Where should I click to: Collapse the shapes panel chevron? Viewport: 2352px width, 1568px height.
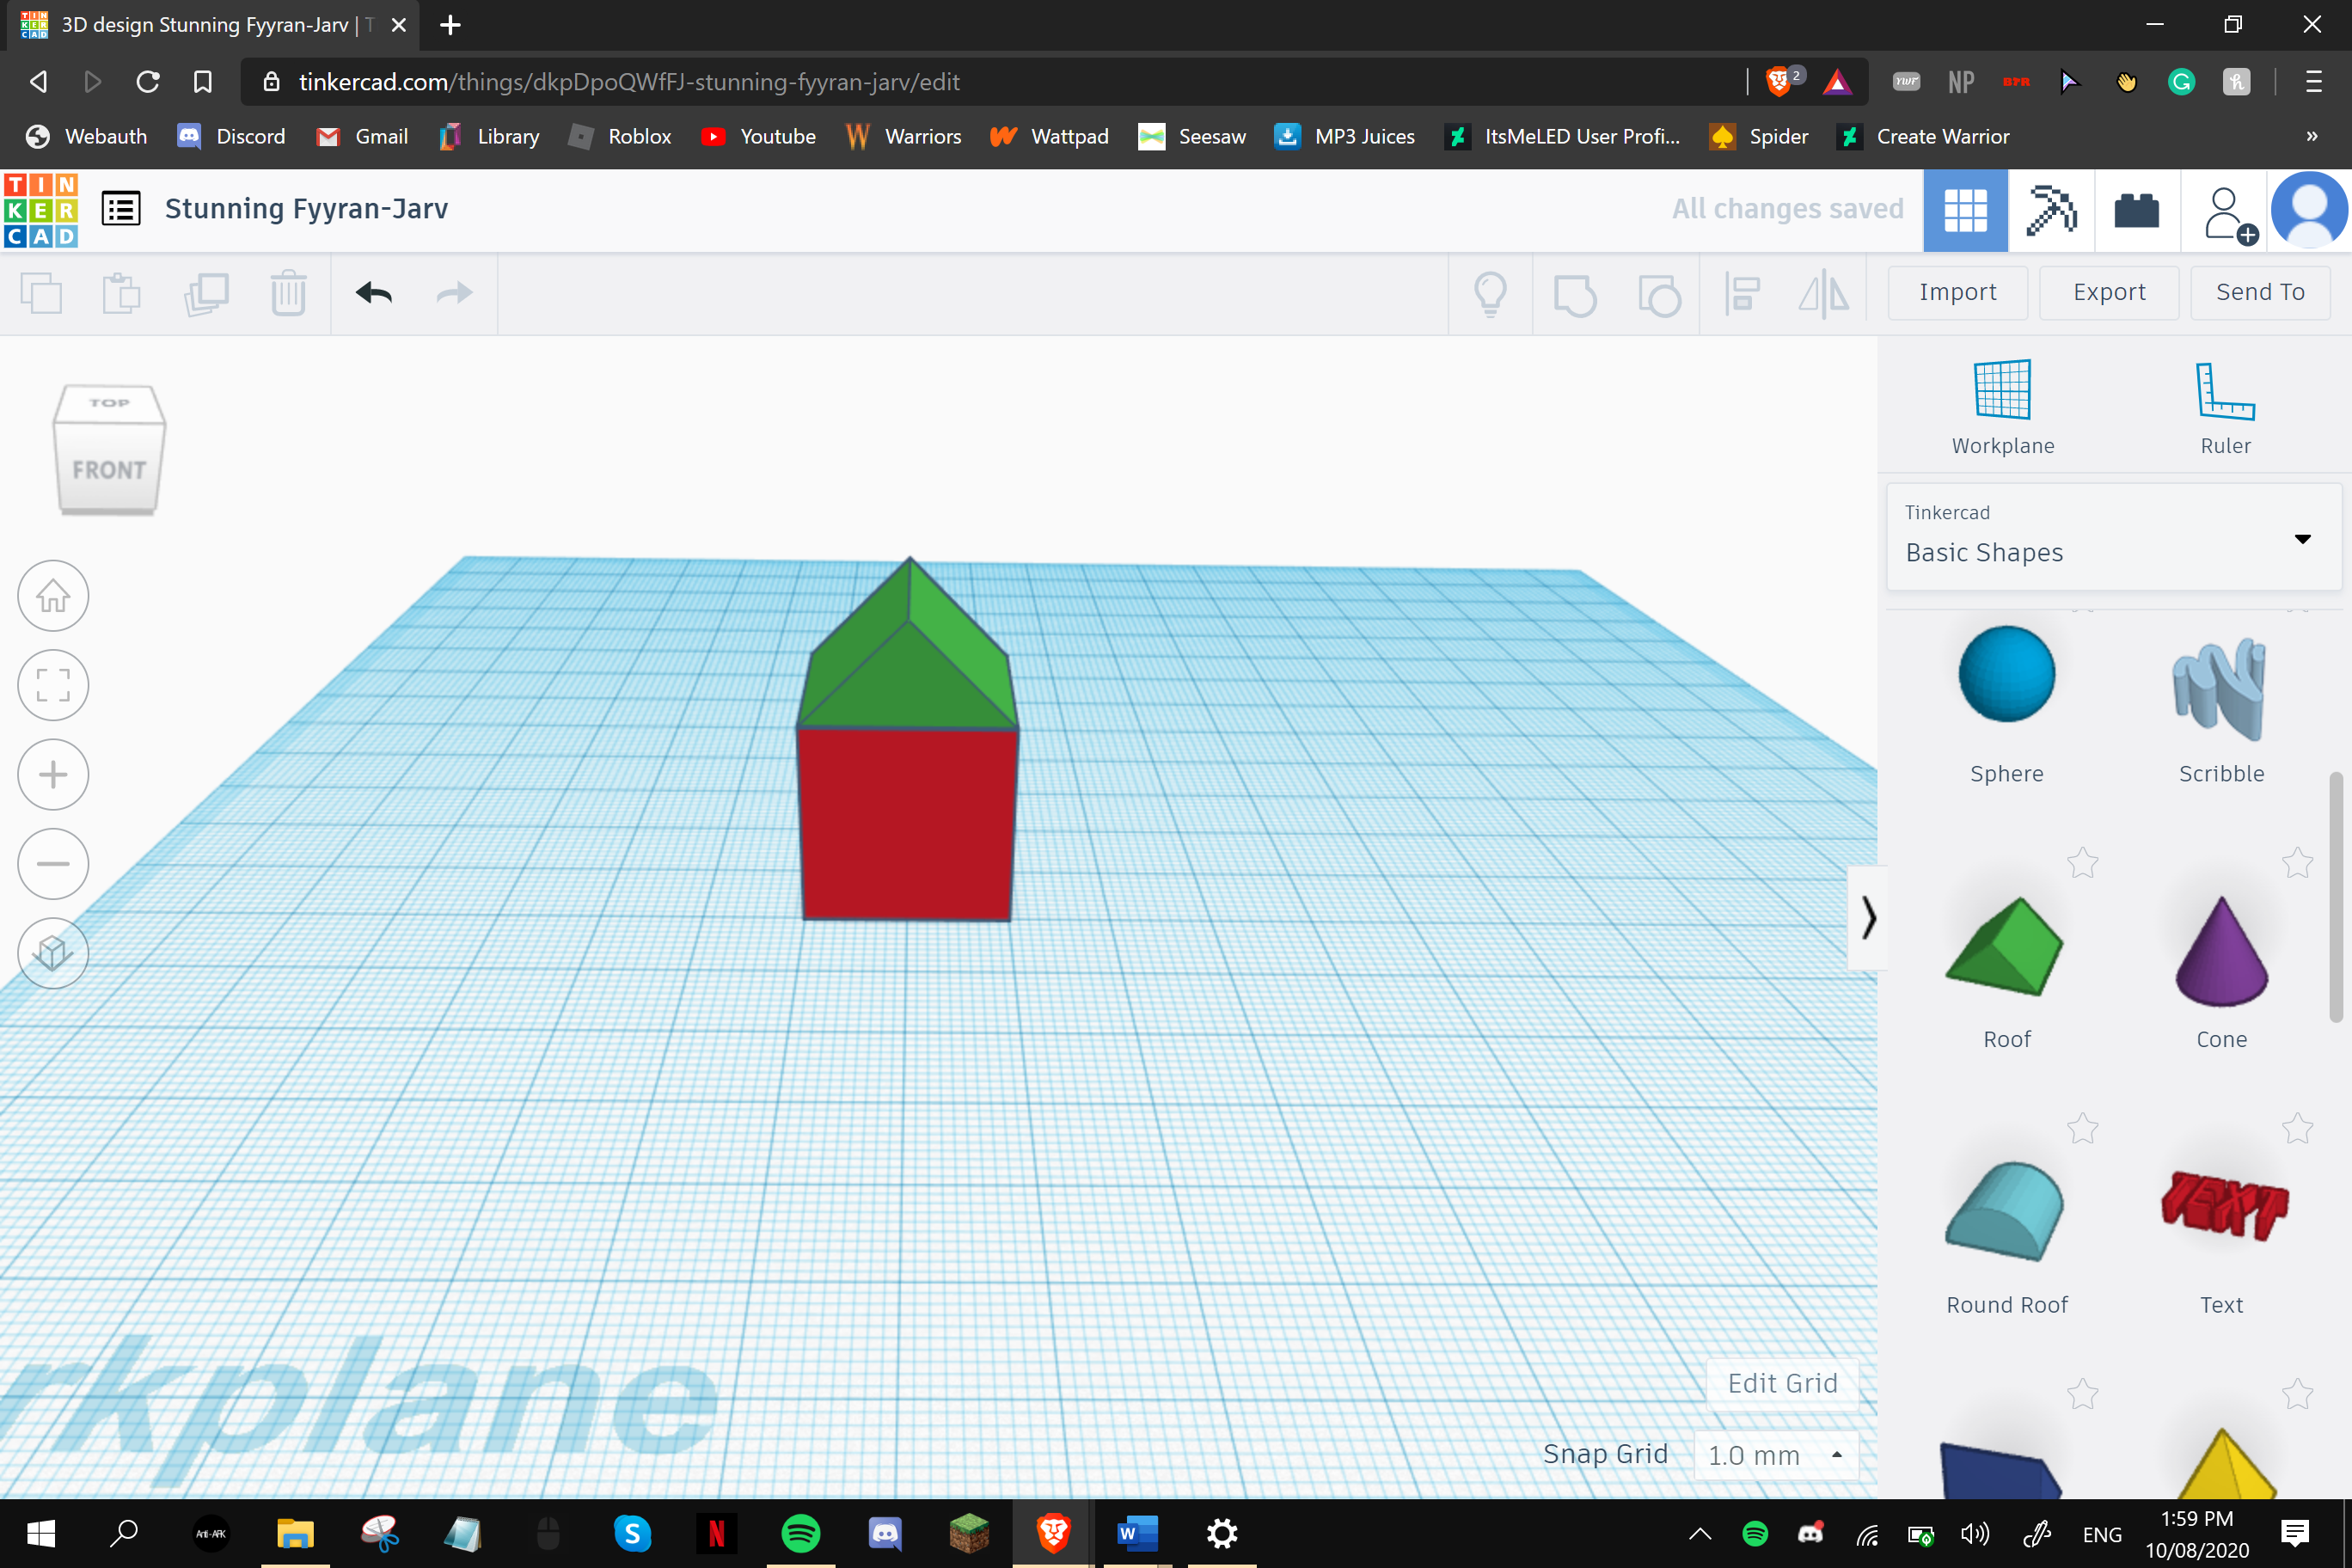pyautogui.click(x=1867, y=917)
